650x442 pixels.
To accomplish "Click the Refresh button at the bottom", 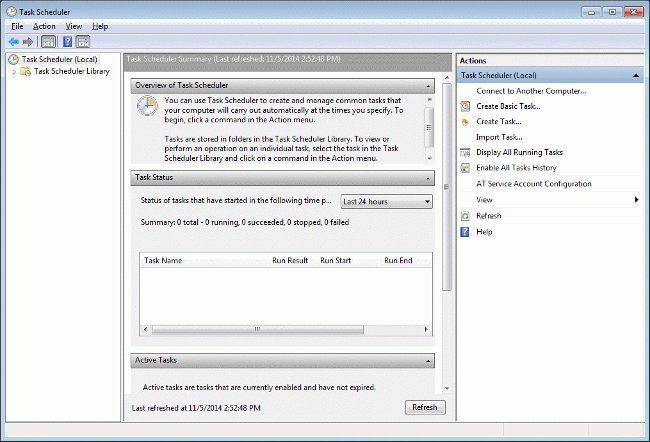I will tap(425, 407).
